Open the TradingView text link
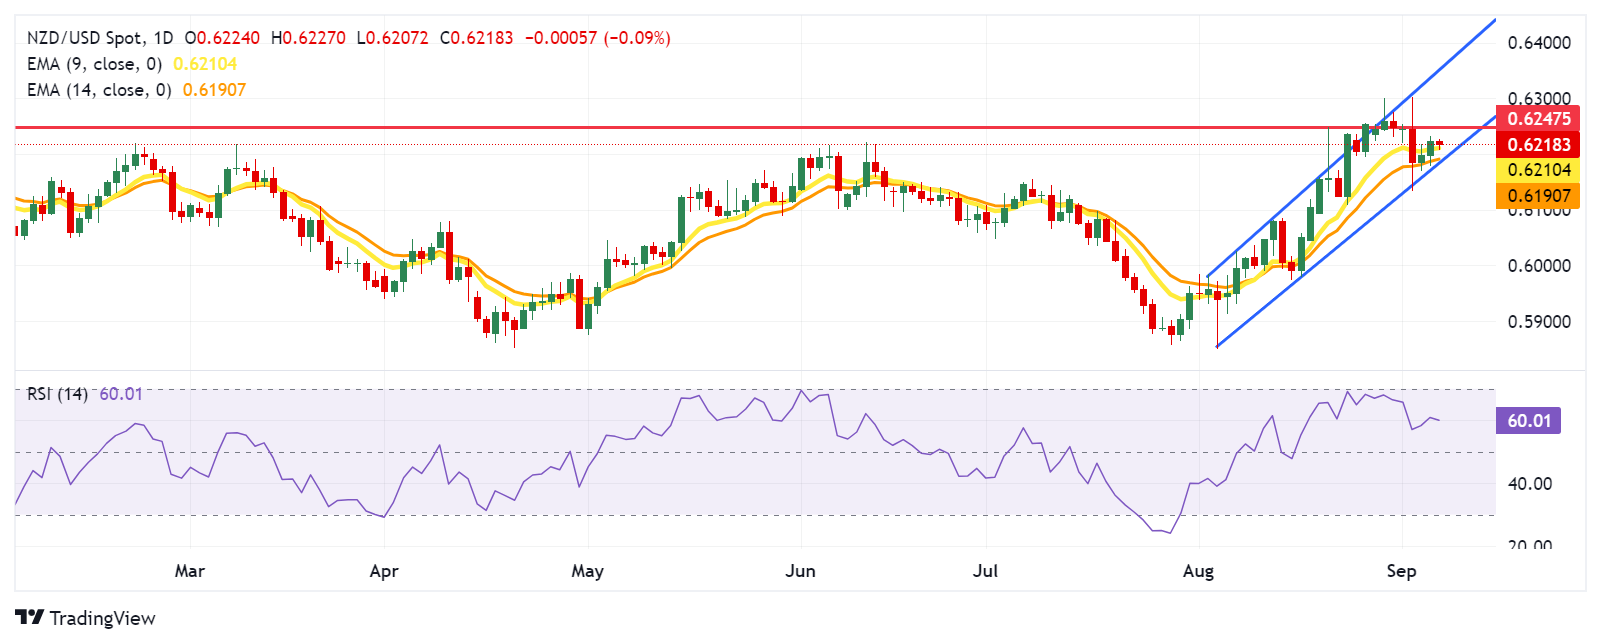Screen dimensions: 1601x644 [x=102, y=618]
